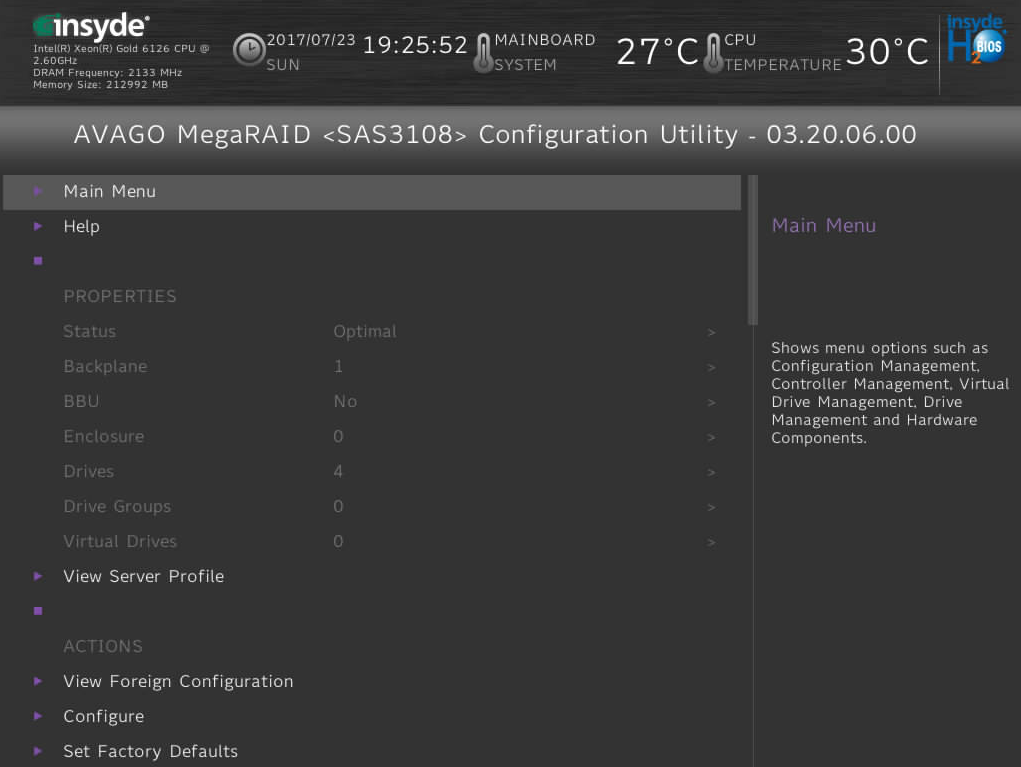Screen dimensions: 1021x767
Task: Select the arrow icon beside Main Menu
Action: click(38, 191)
